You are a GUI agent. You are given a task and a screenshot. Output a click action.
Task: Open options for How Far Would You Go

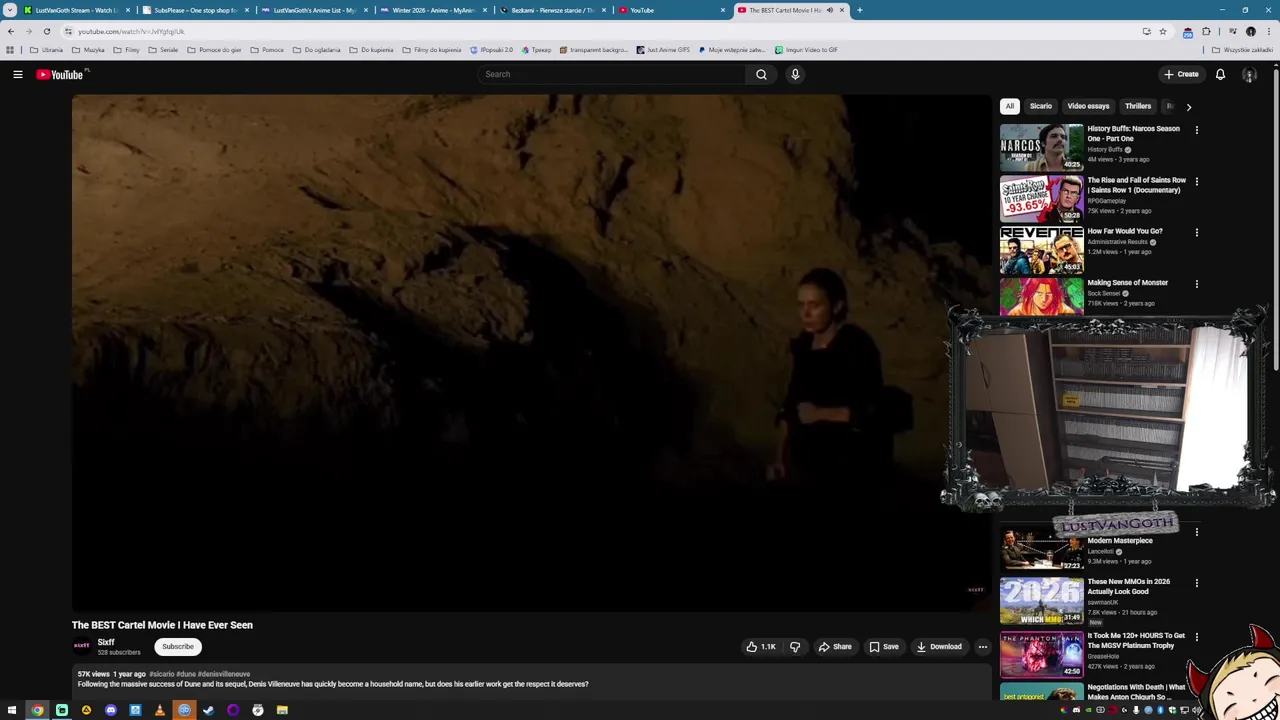[x=1196, y=233]
